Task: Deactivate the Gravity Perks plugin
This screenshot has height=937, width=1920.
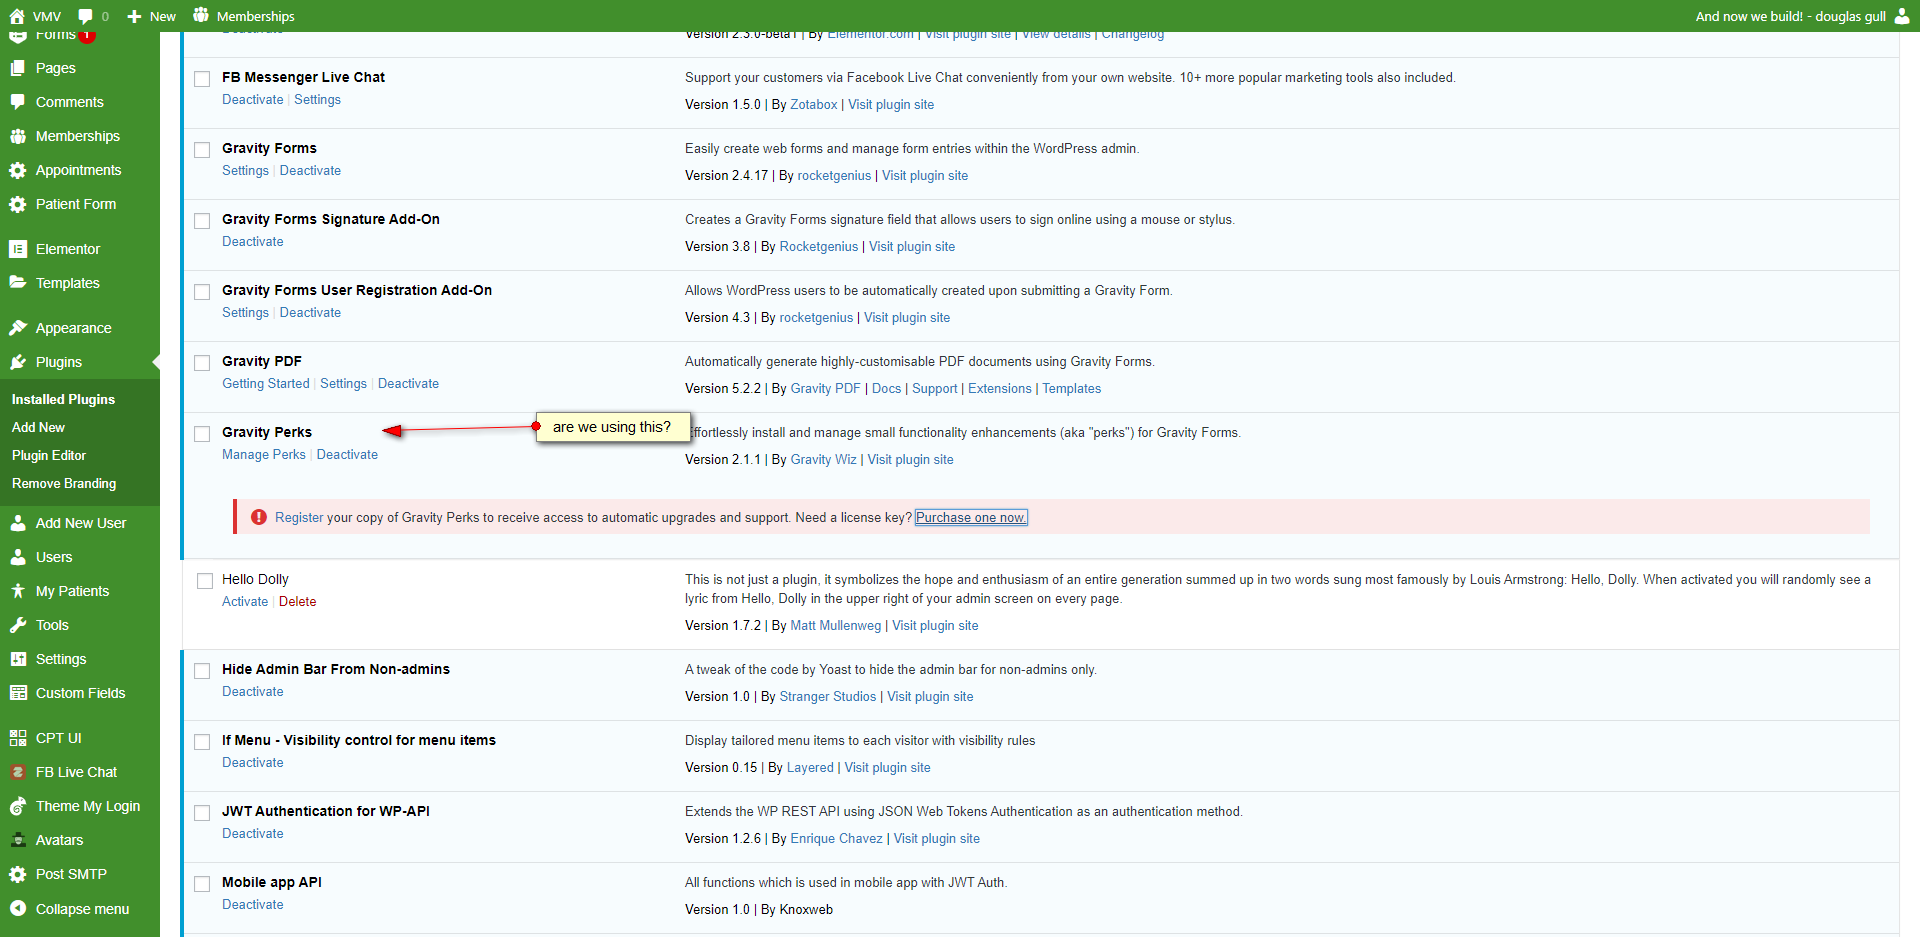Action: tap(347, 454)
